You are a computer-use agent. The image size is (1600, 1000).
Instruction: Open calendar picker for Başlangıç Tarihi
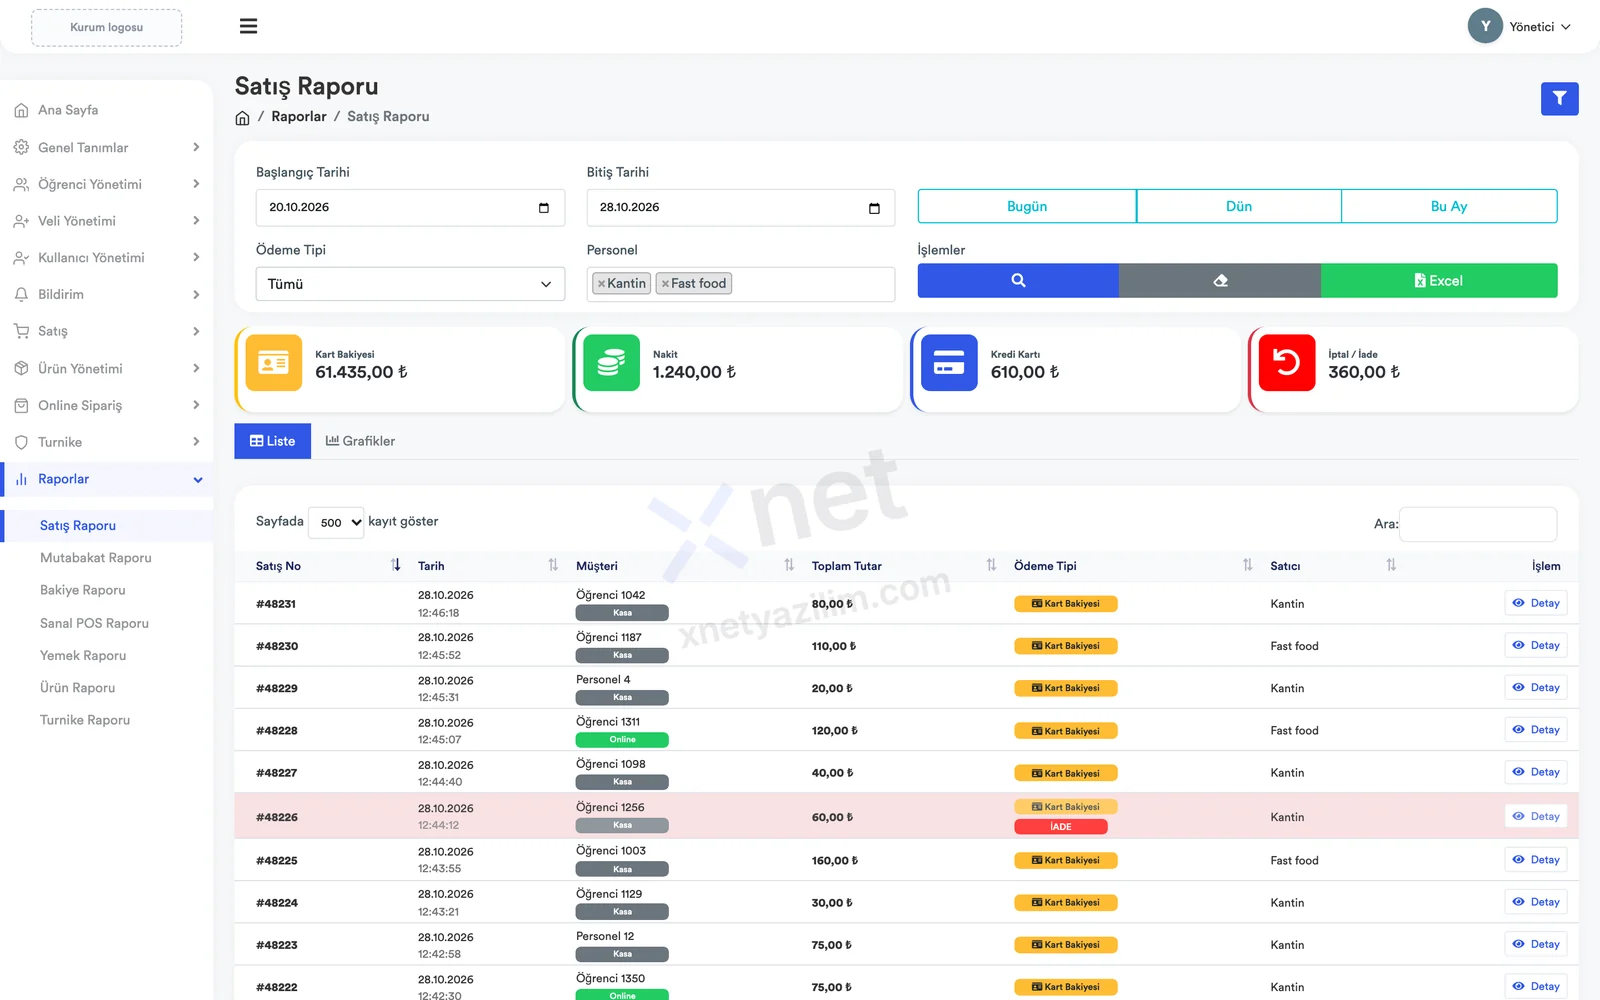pos(544,208)
